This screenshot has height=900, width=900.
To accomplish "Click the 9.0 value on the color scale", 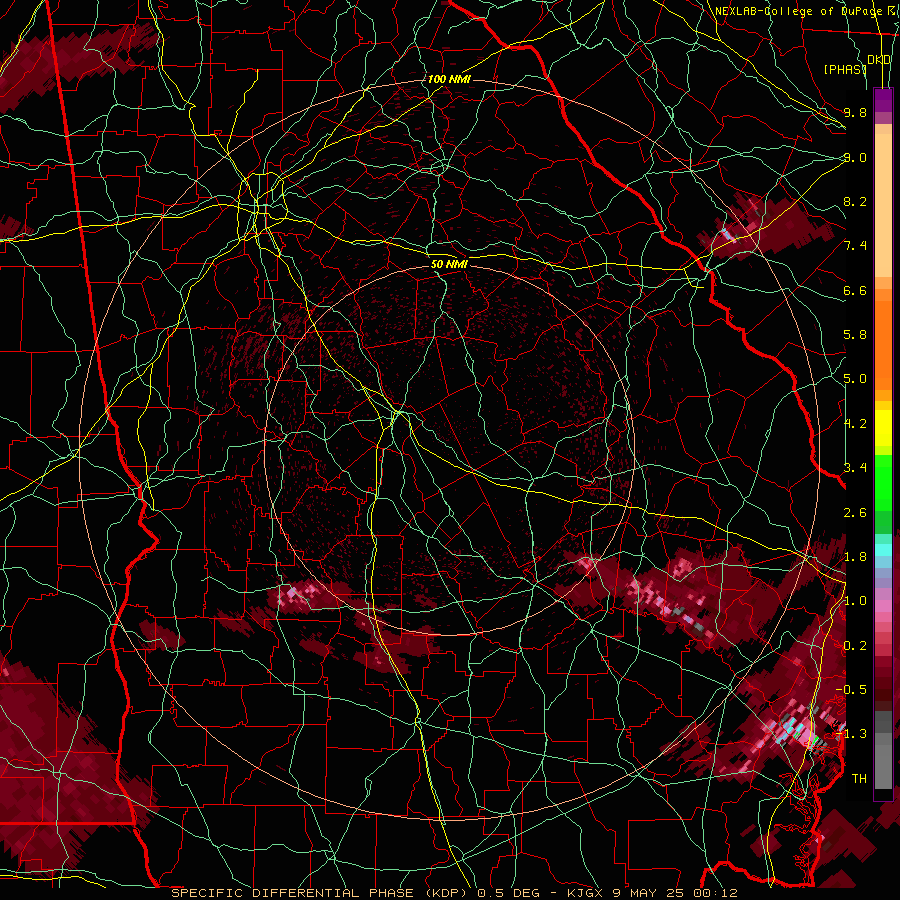I will point(855,157).
